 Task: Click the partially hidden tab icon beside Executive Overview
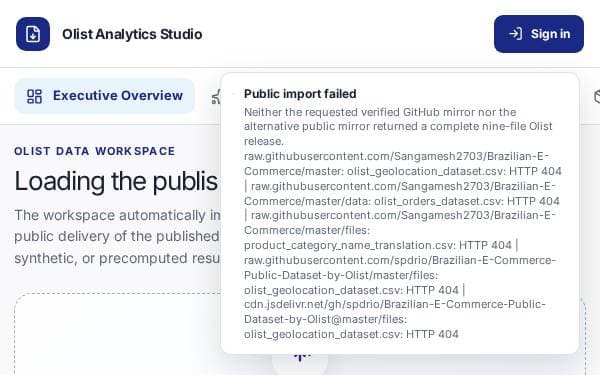point(217,97)
